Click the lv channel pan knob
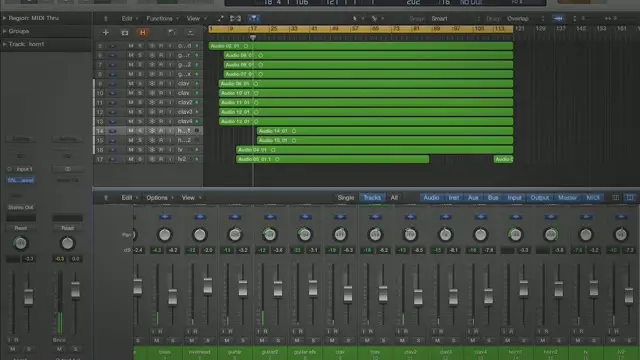 click(586, 234)
